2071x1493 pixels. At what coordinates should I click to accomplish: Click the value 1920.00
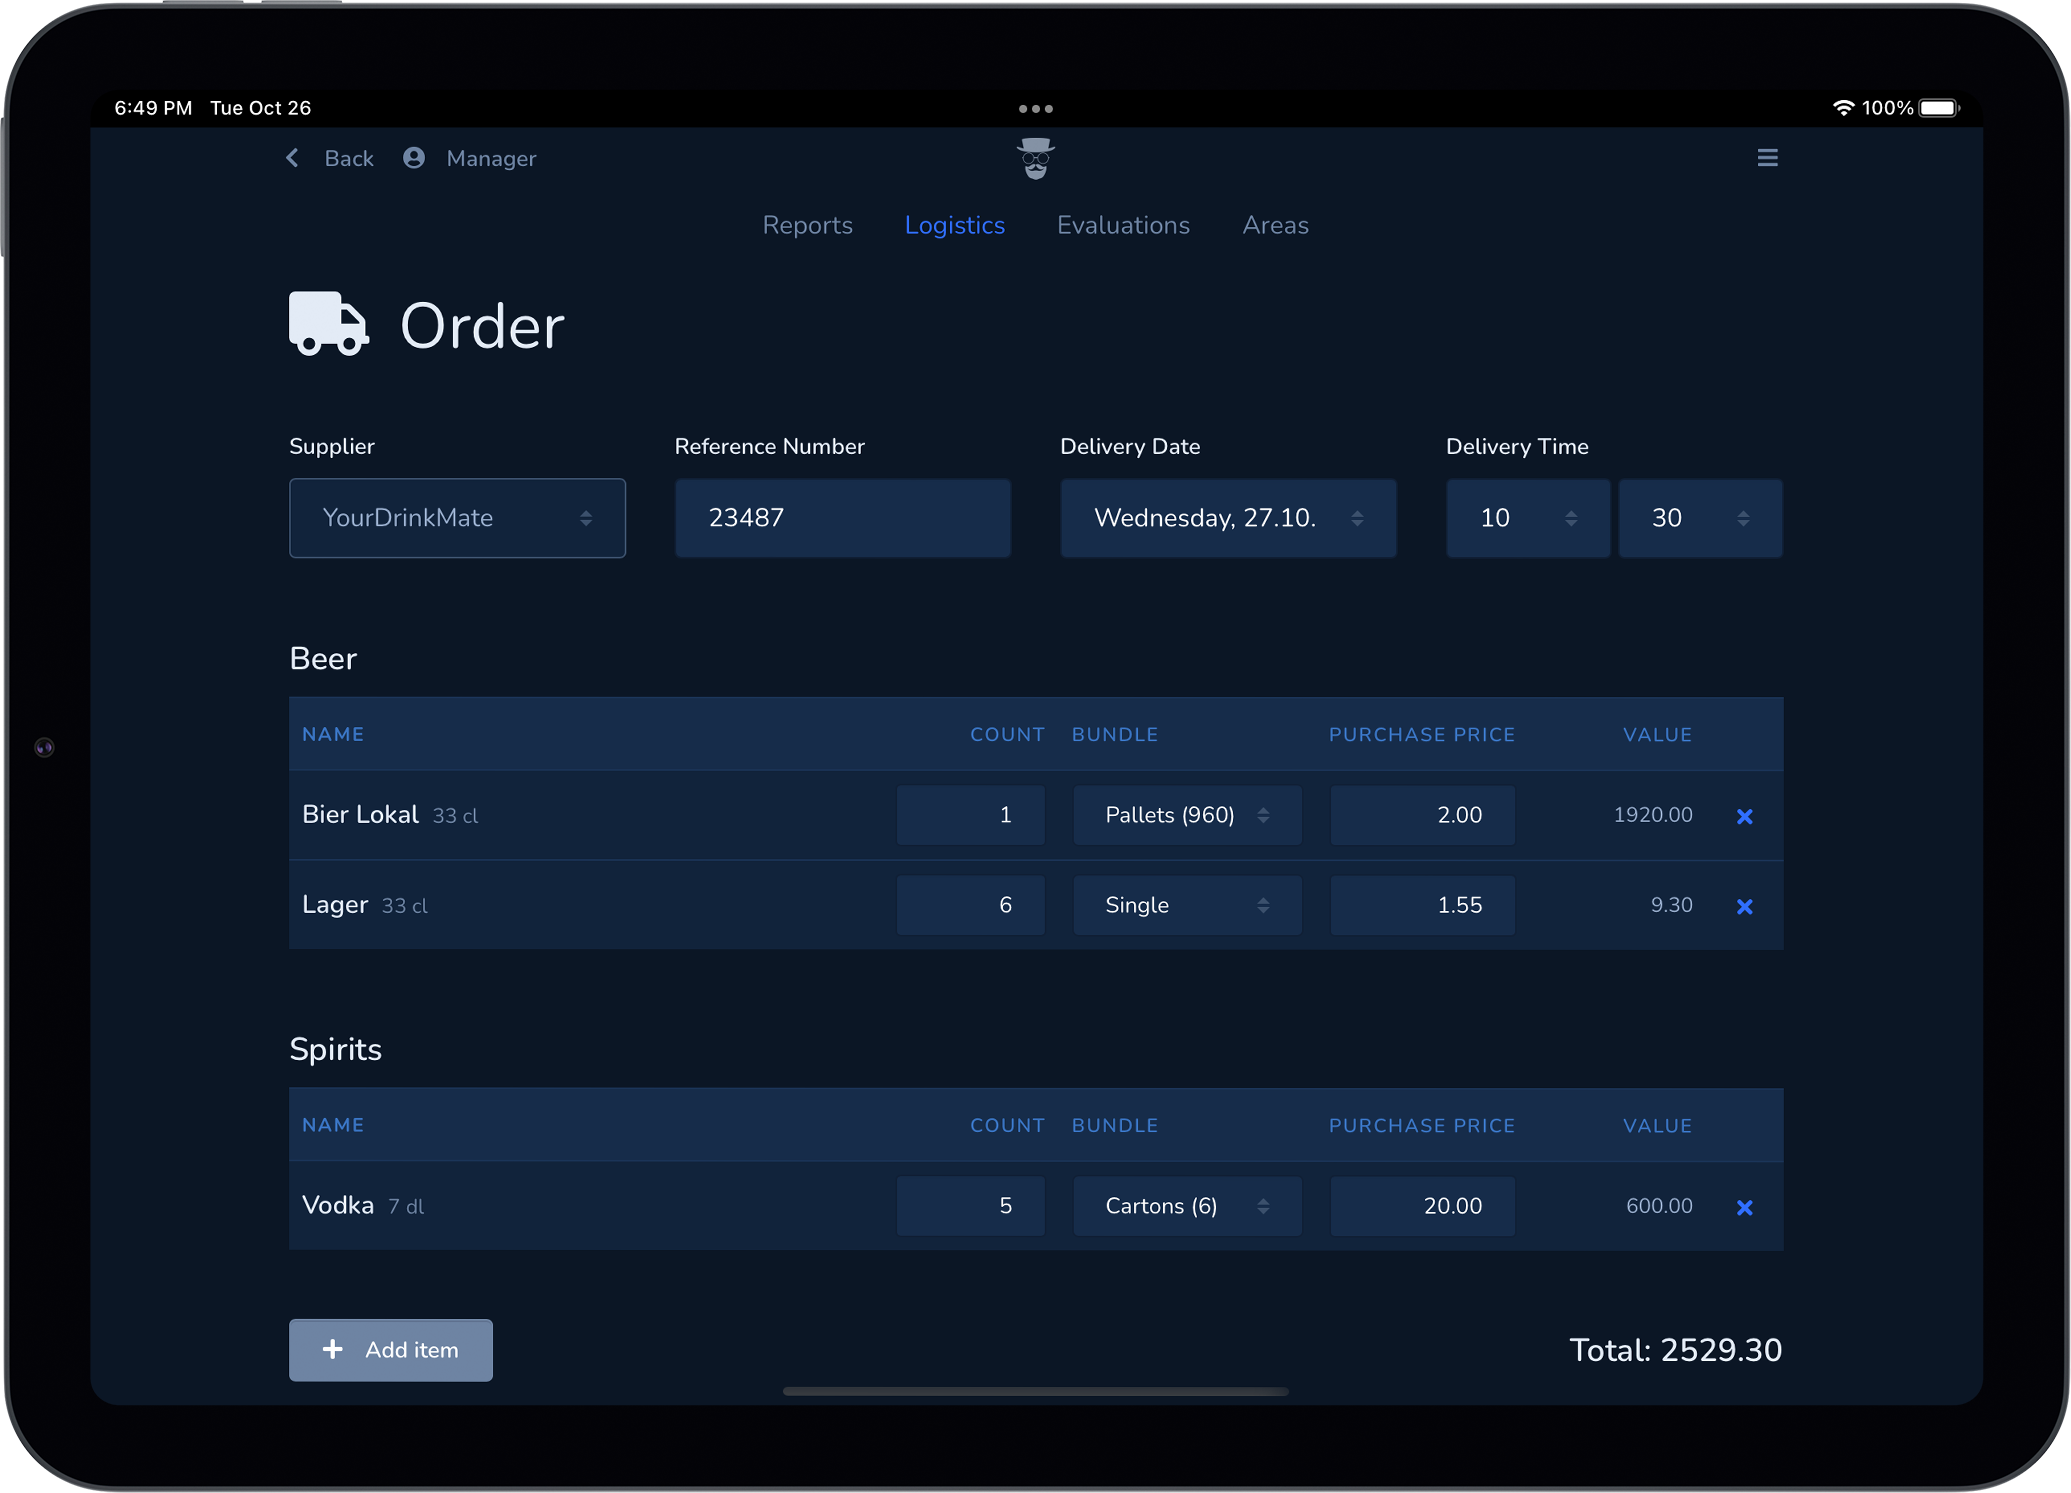(x=1653, y=815)
